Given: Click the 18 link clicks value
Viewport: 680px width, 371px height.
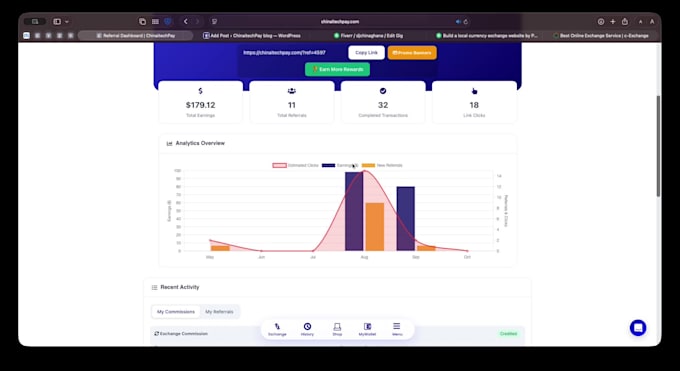Looking at the screenshot, I should 474,105.
